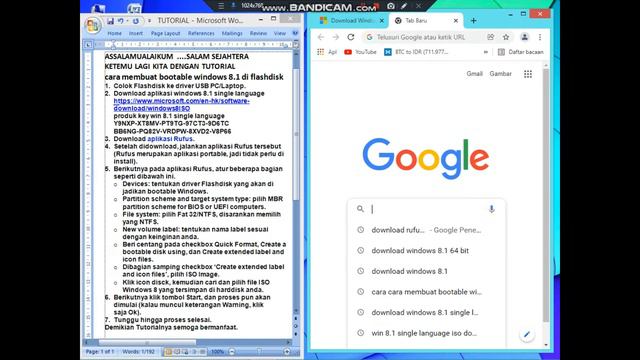Click Word Help question mark icon
This screenshot has height=360, width=640.
point(295,33)
